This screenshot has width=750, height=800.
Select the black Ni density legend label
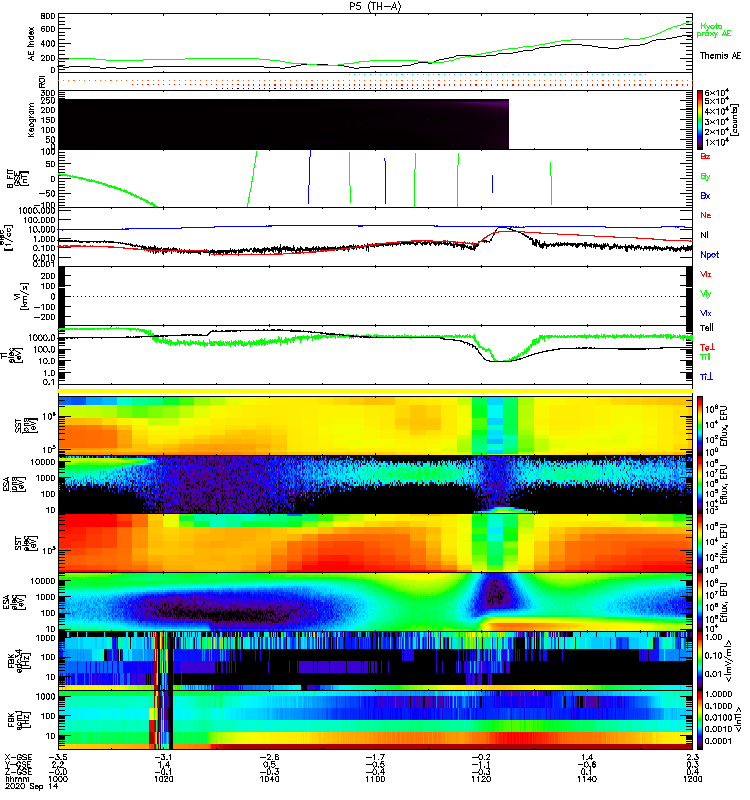[x=705, y=235]
